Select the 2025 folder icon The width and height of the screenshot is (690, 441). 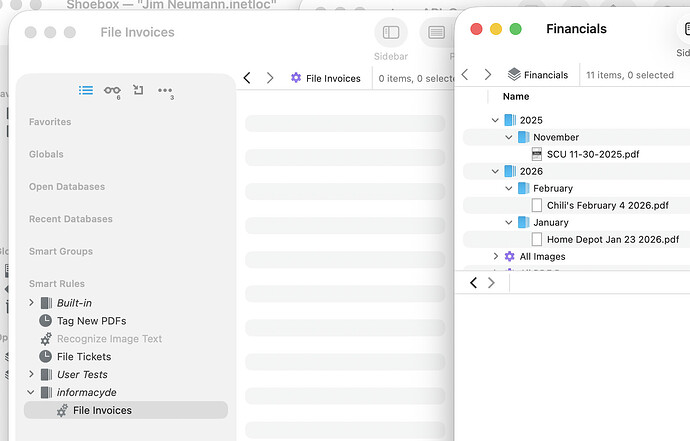click(510, 120)
